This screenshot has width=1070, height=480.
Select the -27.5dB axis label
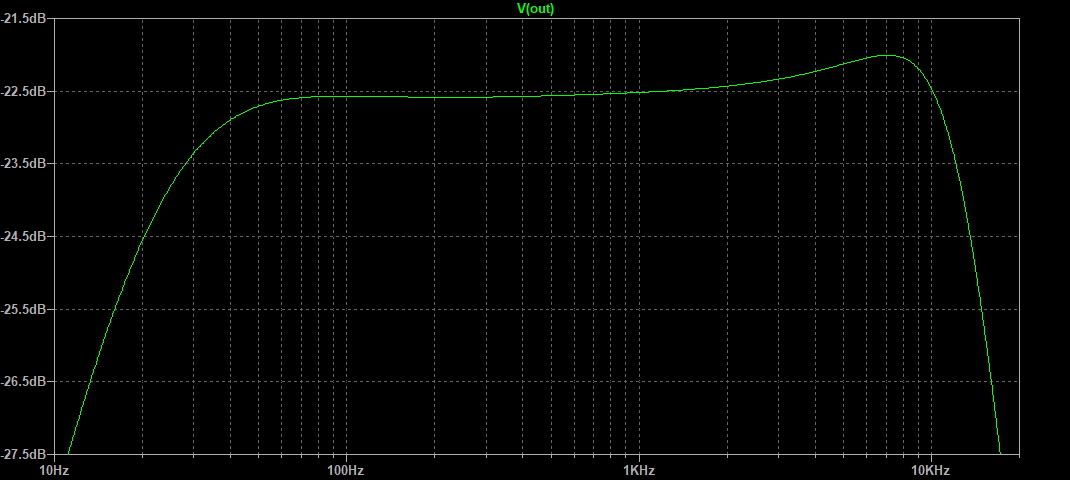[x=24, y=454]
